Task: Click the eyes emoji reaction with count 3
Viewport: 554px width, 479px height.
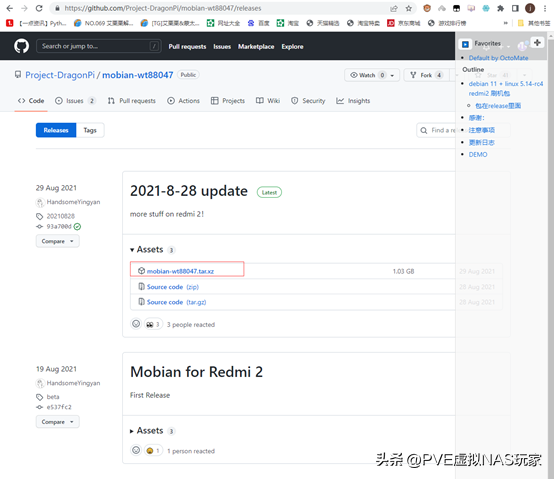Action: tap(153, 324)
